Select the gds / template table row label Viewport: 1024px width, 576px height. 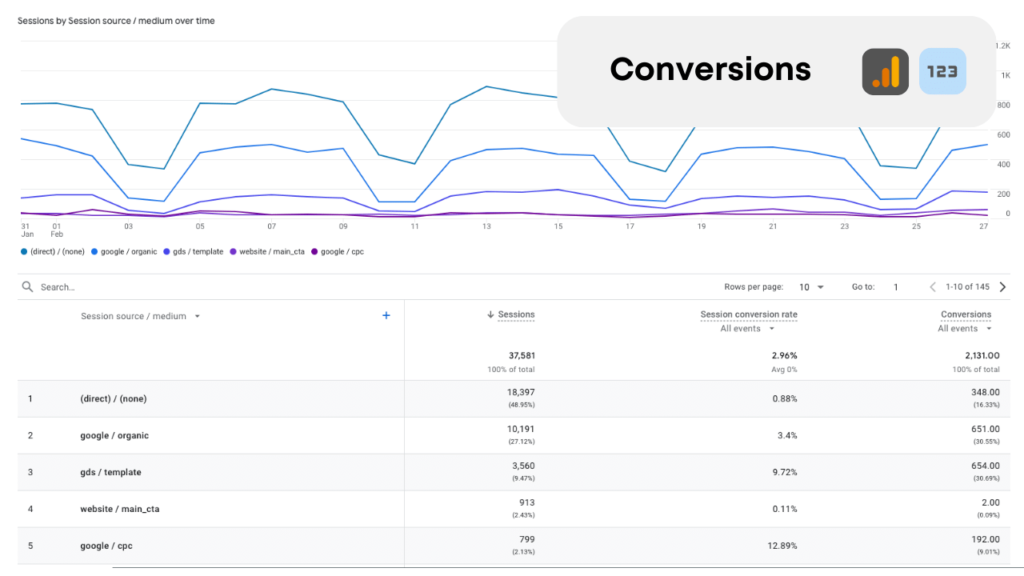tap(110, 472)
